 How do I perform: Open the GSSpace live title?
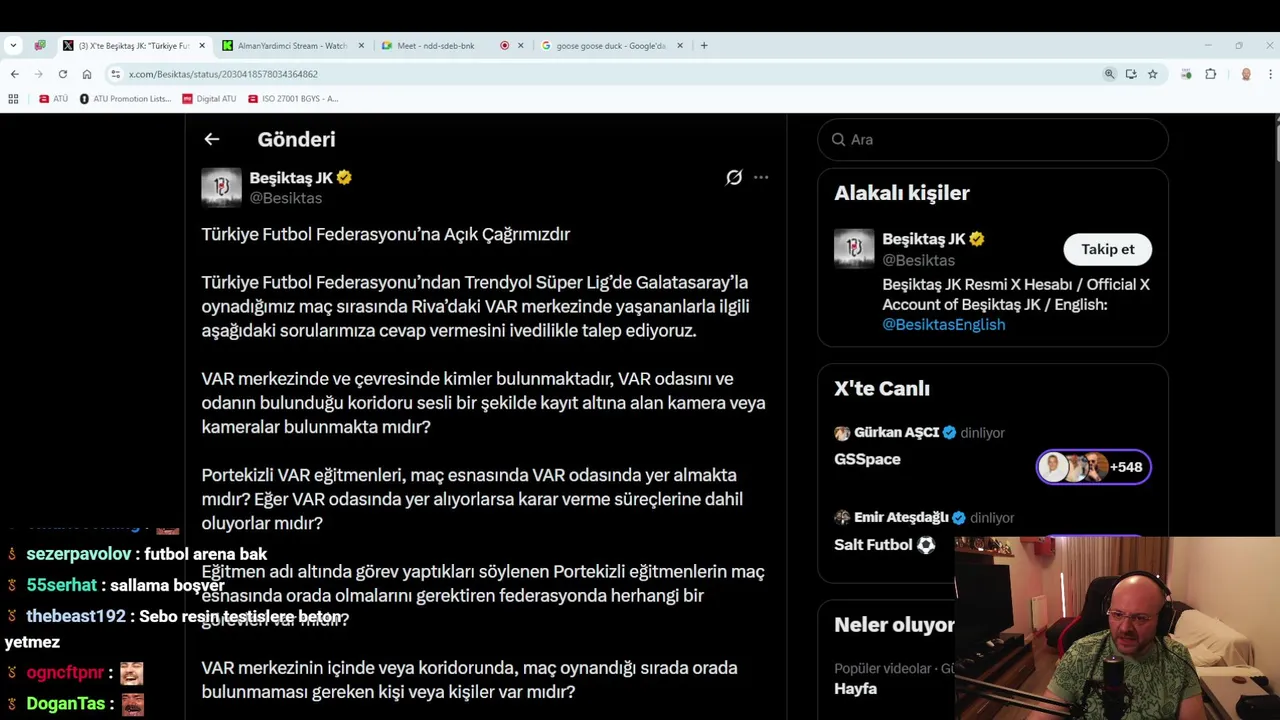pyautogui.click(x=867, y=459)
